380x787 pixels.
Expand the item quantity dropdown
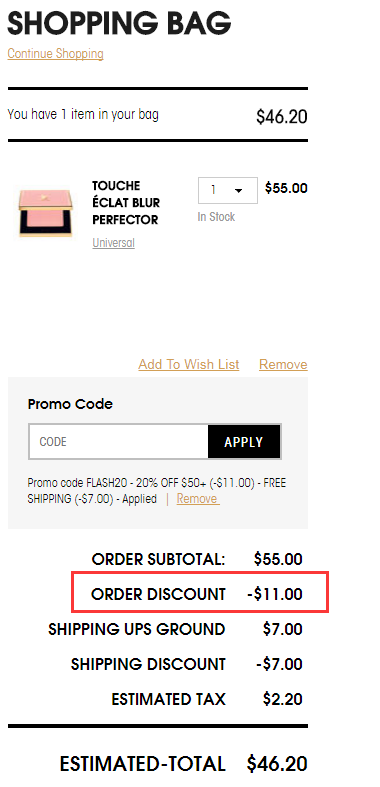(x=228, y=190)
